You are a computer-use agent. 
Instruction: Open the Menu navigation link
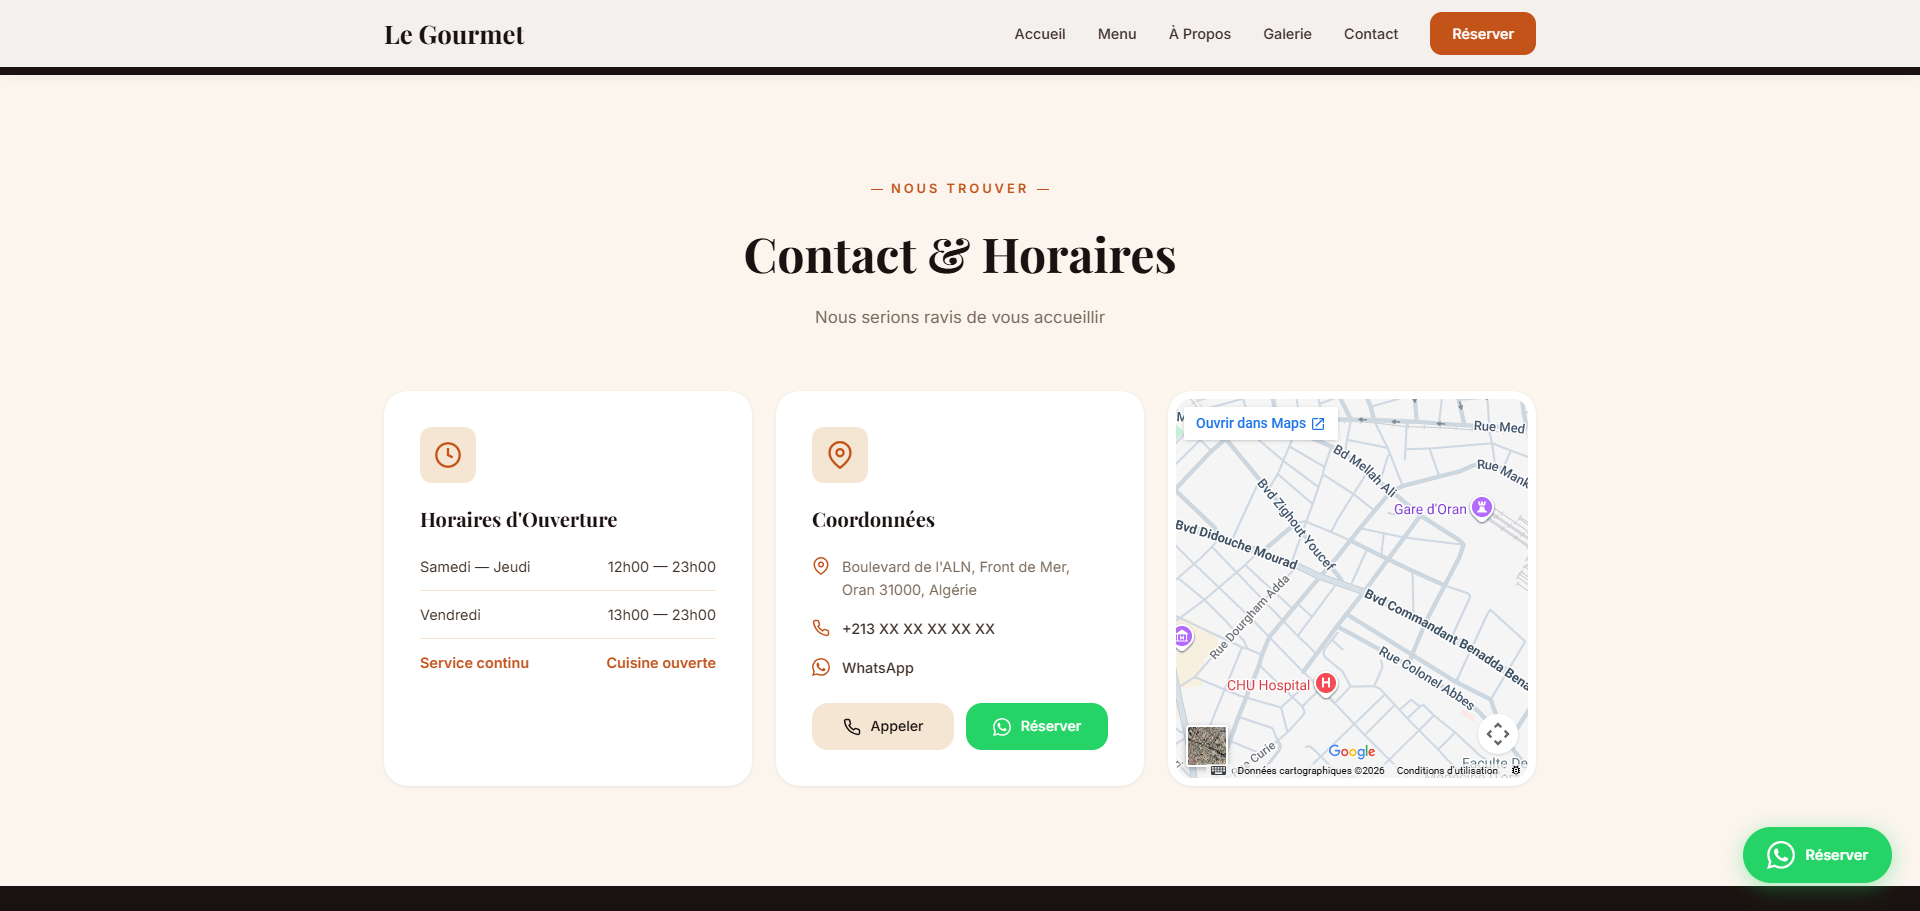pos(1116,34)
